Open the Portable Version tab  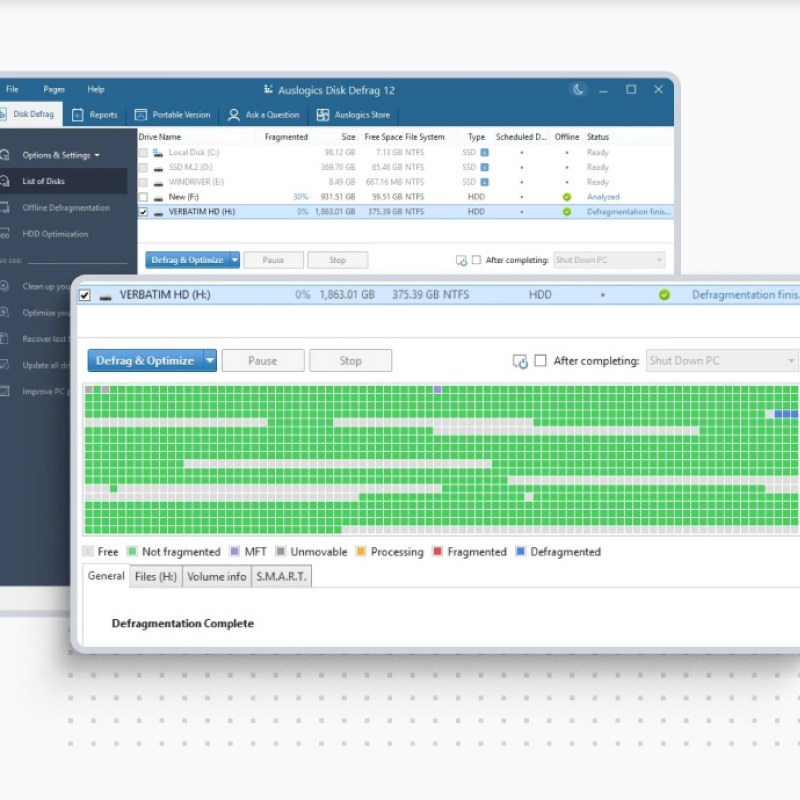tap(172, 115)
